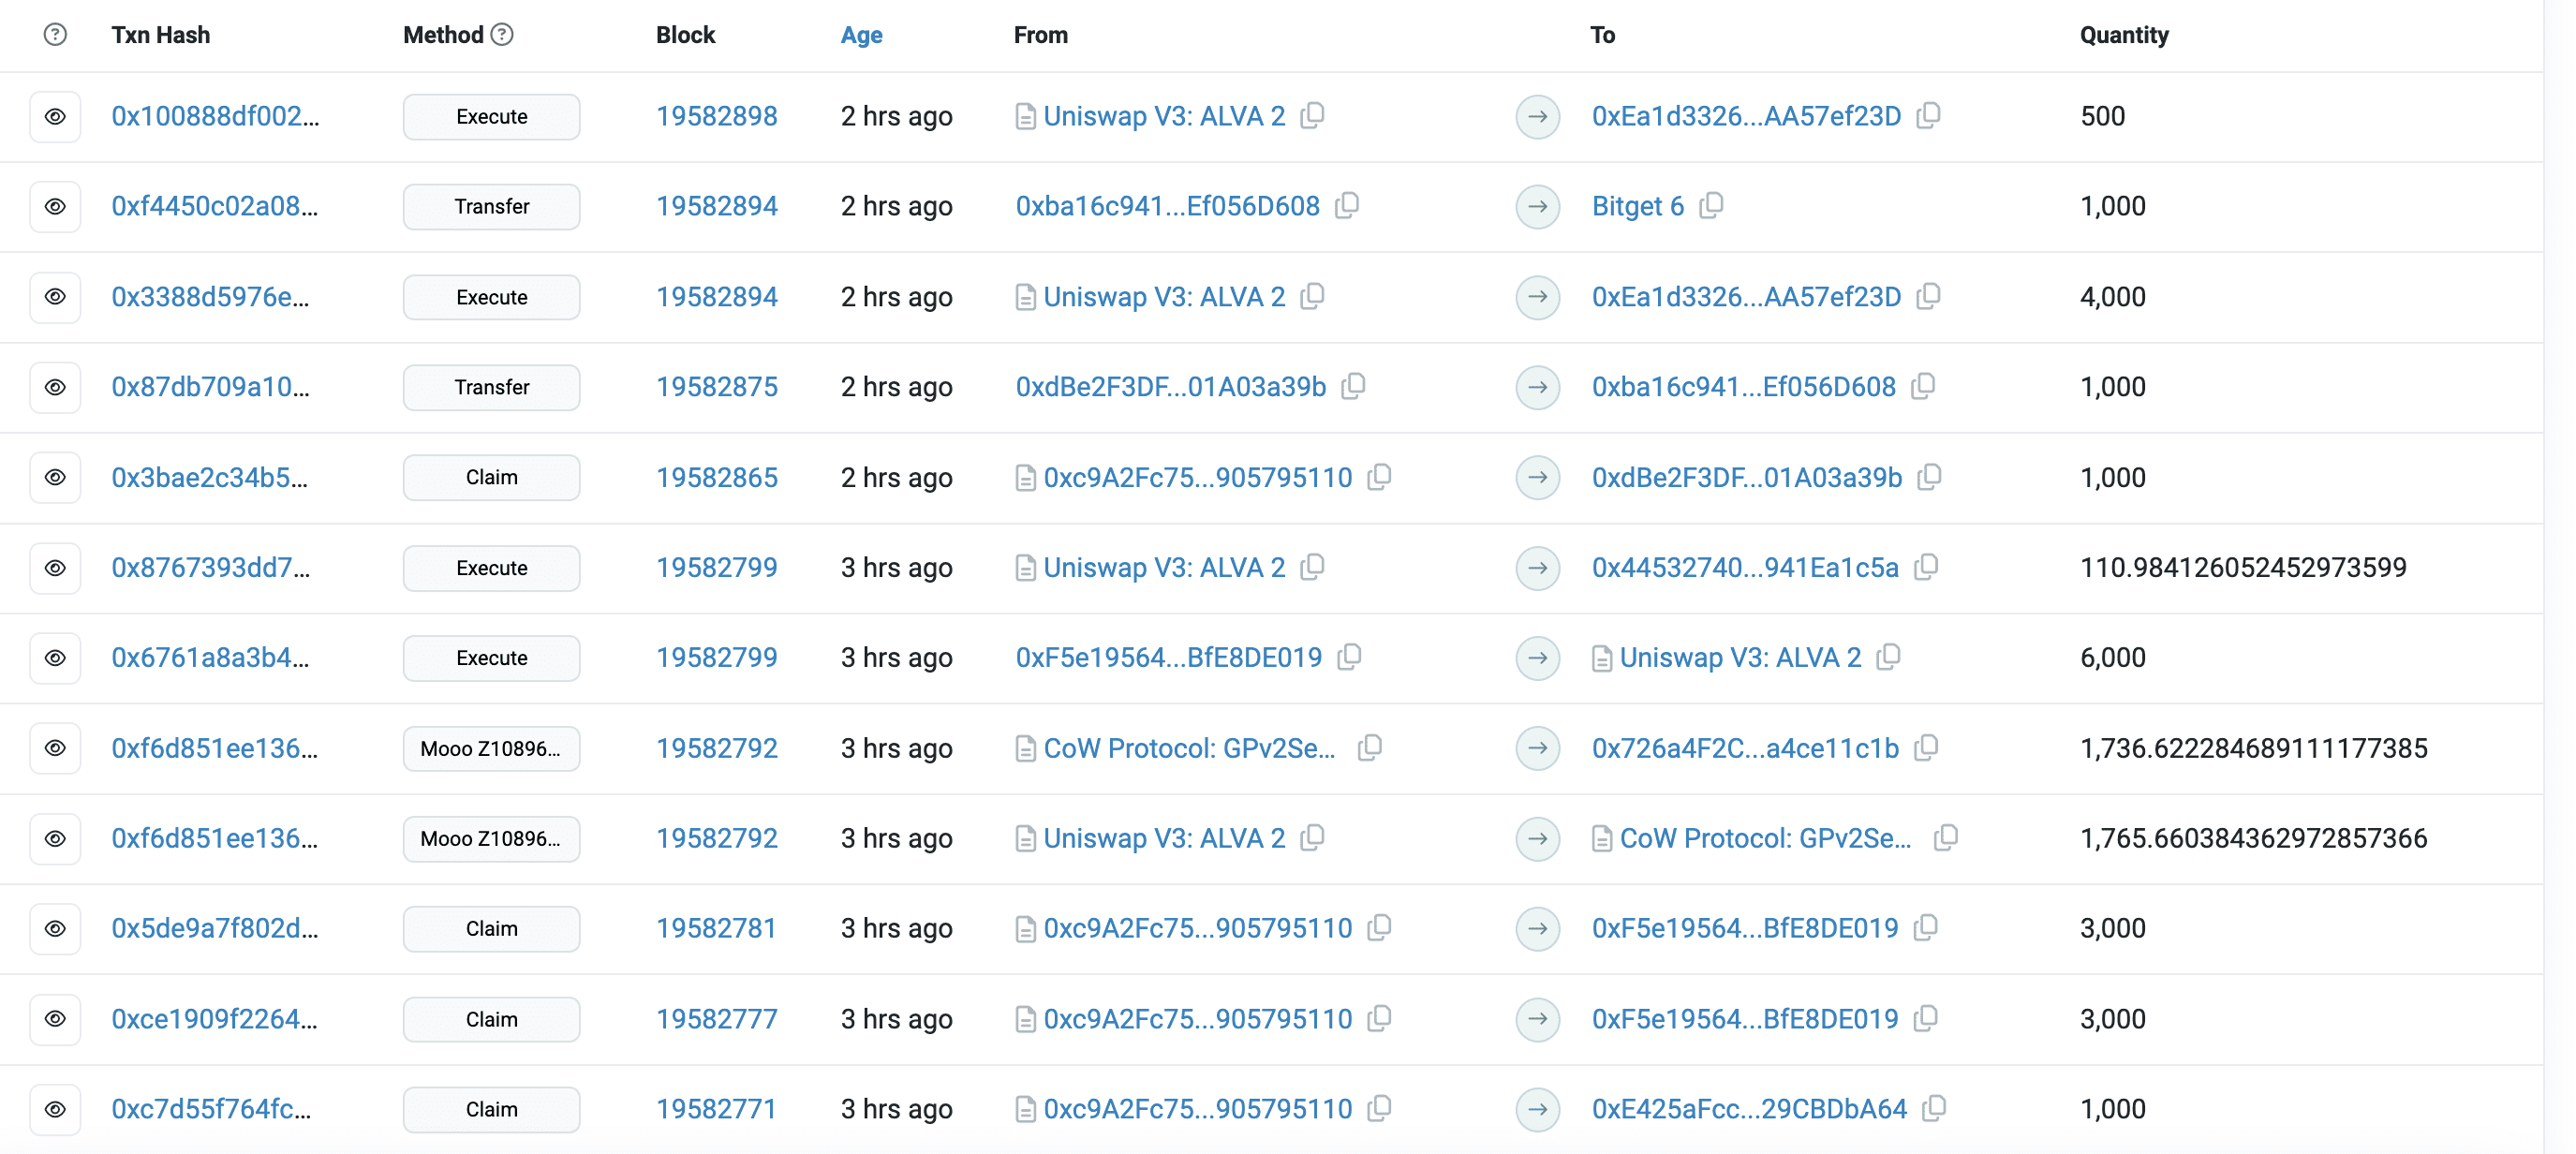Click arrow icon in the Bitget 6 row
This screenshot has height=1154, width=2576.
tap(1537, 206)
